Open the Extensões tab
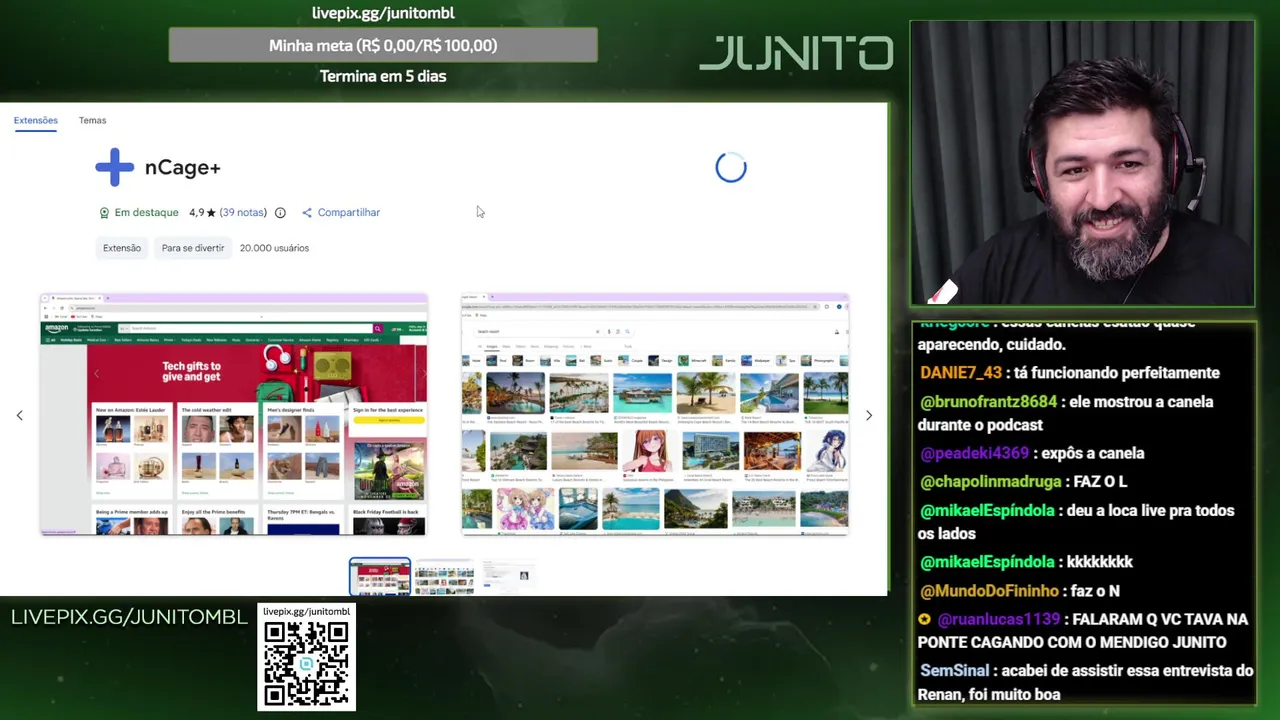The width and height of the screenshot is (1280, 720). [x=35, y=120]
